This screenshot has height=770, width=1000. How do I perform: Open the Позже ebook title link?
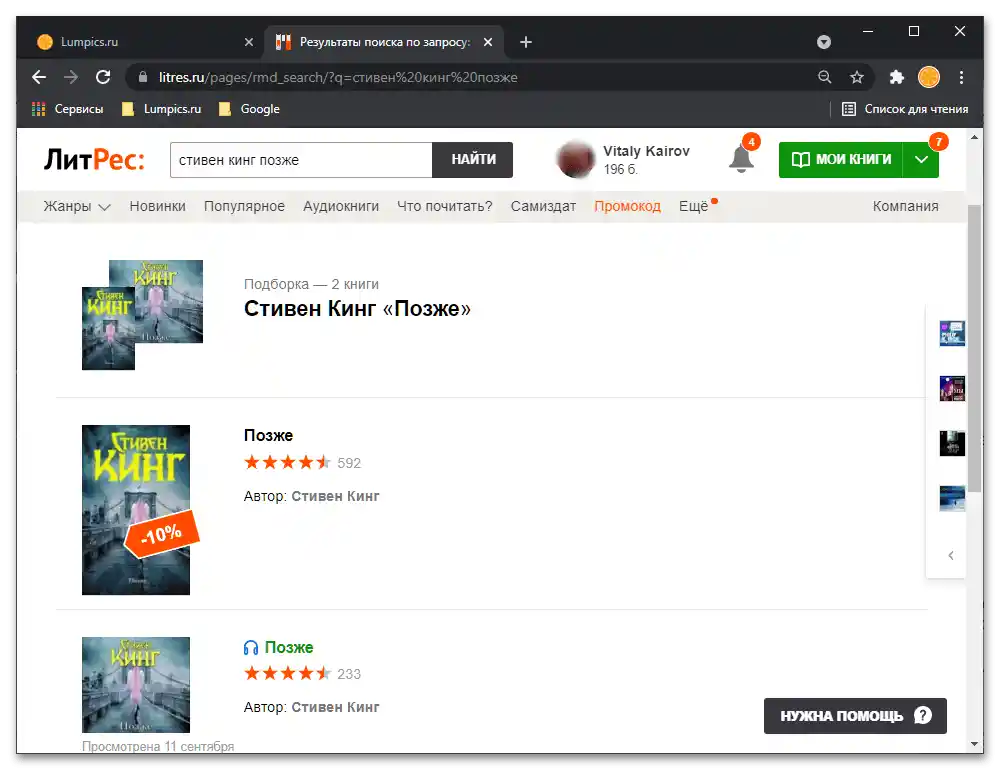pyautogui.click(x=268, y=436)
